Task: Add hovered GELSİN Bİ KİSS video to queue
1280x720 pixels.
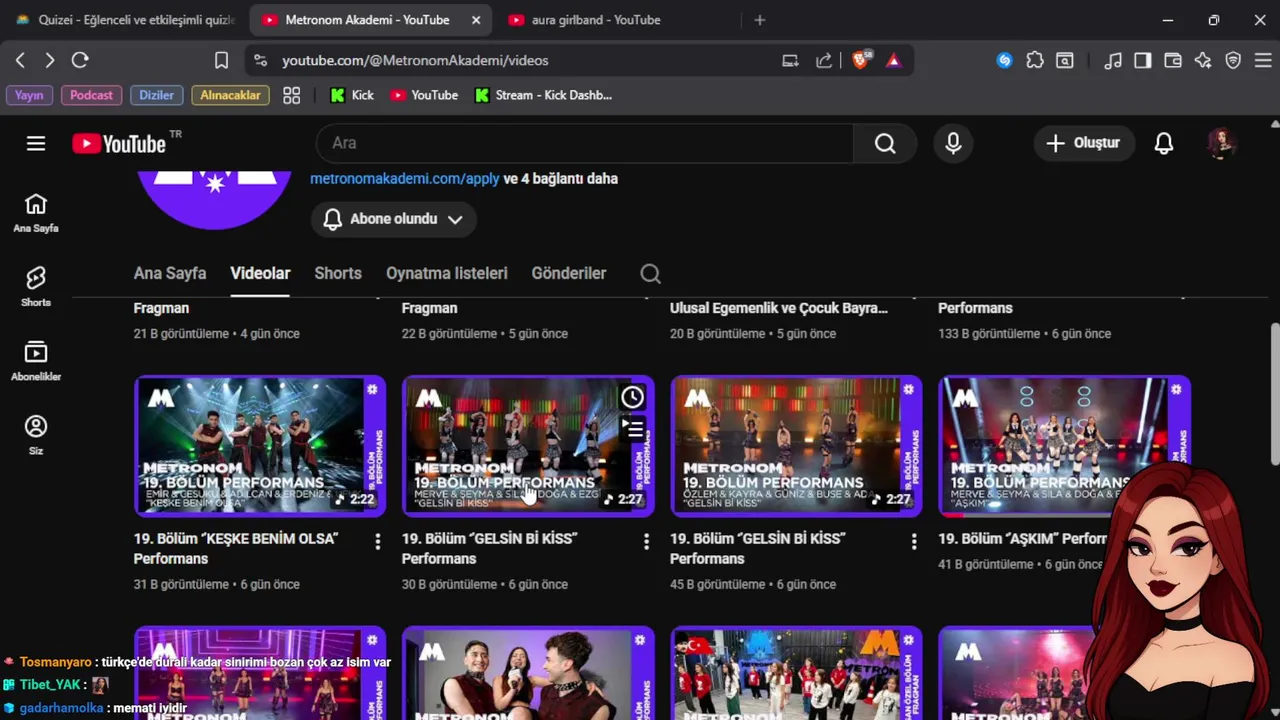Action: (632, 429)
